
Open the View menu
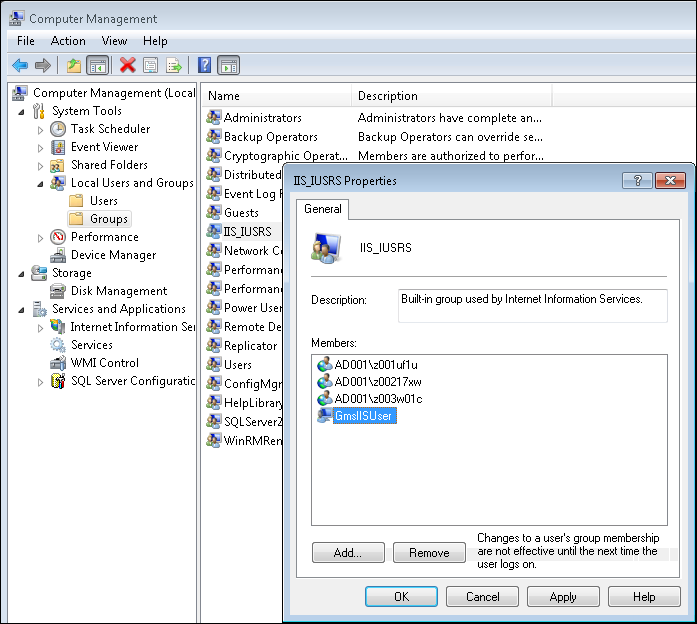point(114,41)
